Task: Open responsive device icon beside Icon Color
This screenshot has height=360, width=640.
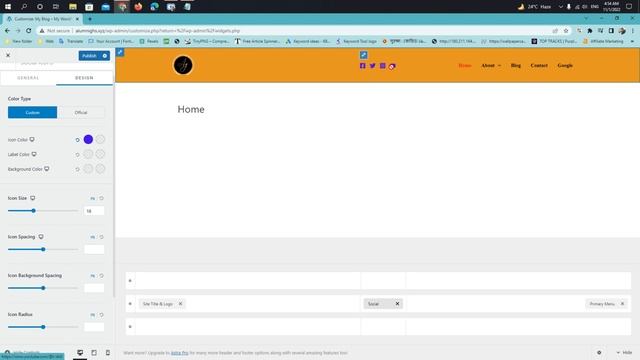Action: point(32,140)
